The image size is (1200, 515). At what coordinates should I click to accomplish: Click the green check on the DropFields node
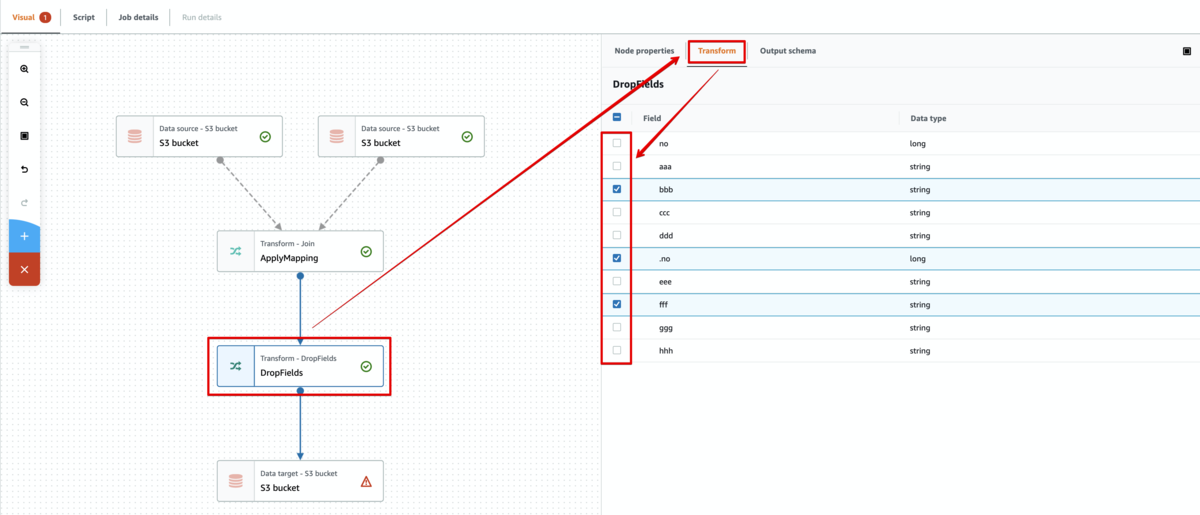pos(366,367)
